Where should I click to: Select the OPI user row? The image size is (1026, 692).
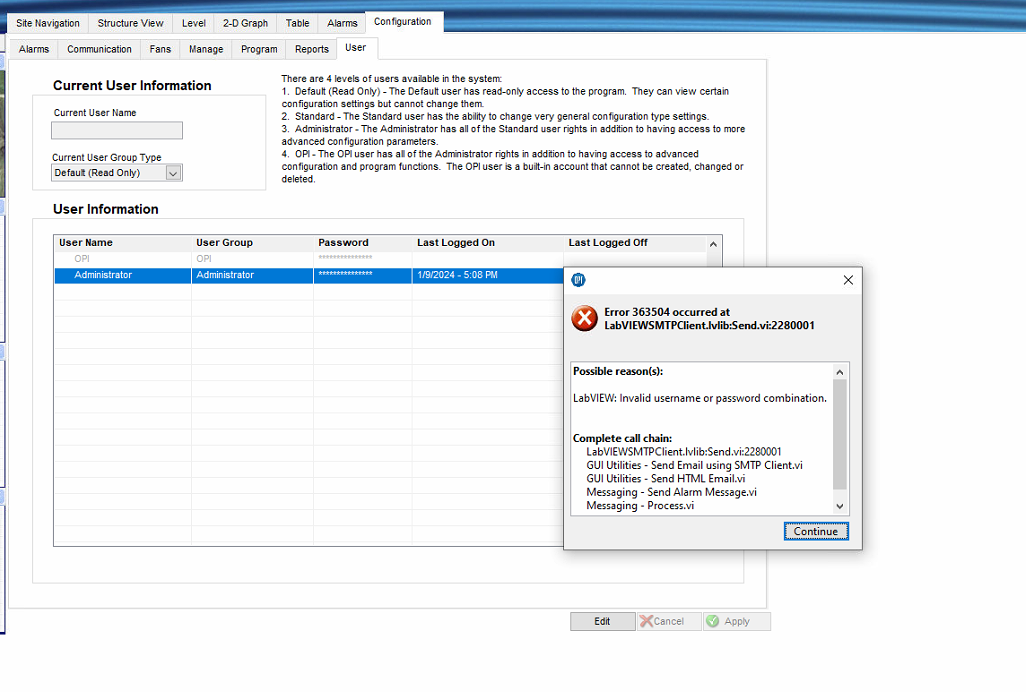pyautogui.click(x=150, y=258)
